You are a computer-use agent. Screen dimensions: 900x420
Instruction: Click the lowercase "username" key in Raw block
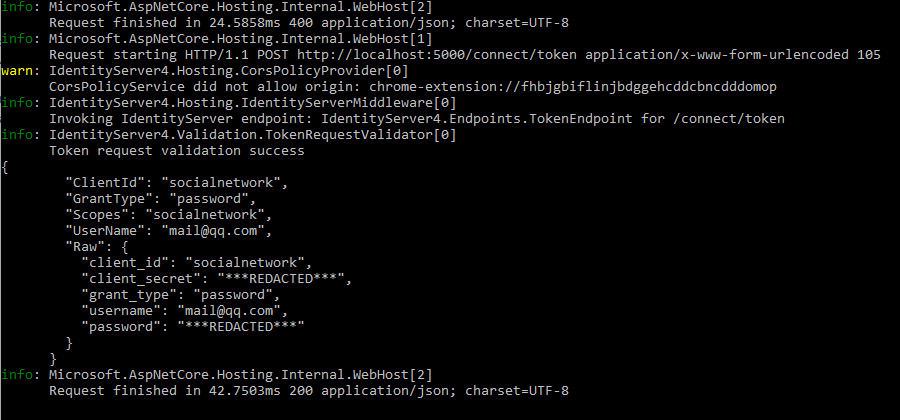click(121, 312)
